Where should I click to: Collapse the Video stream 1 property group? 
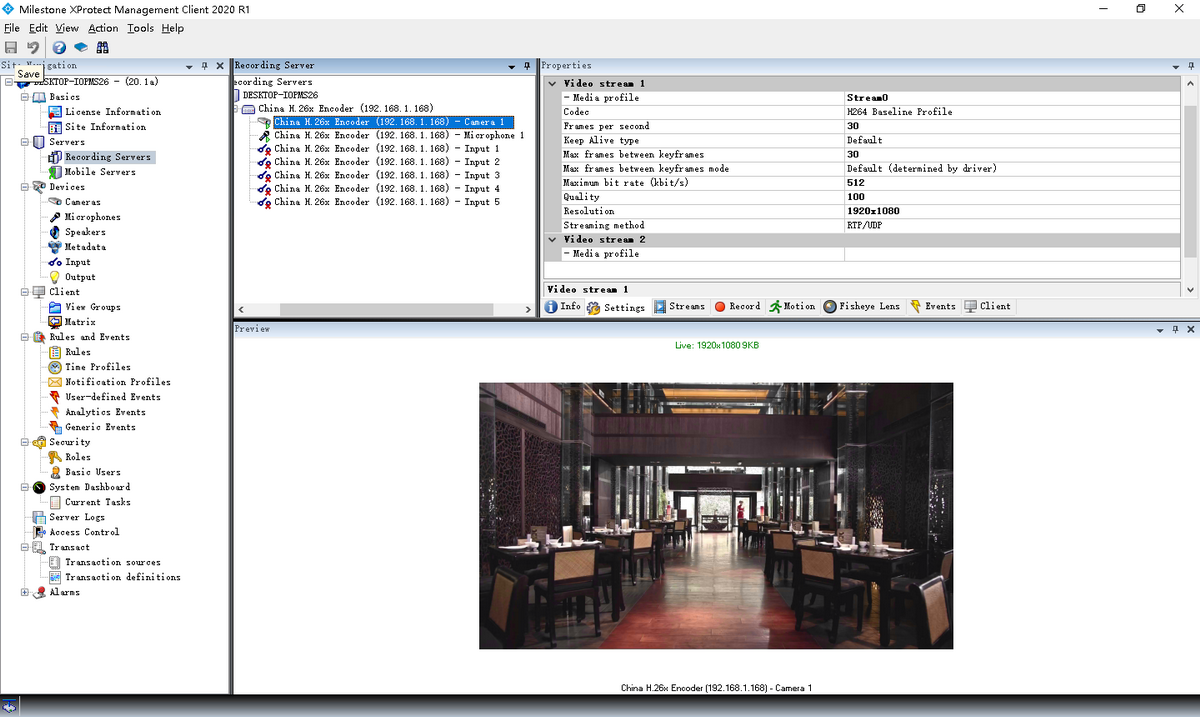pos(552,84)
